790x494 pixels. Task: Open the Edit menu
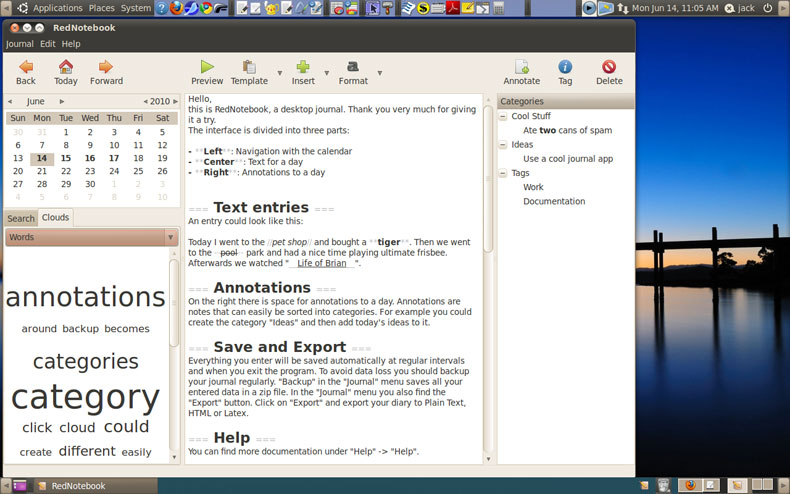tap(48, 44)
